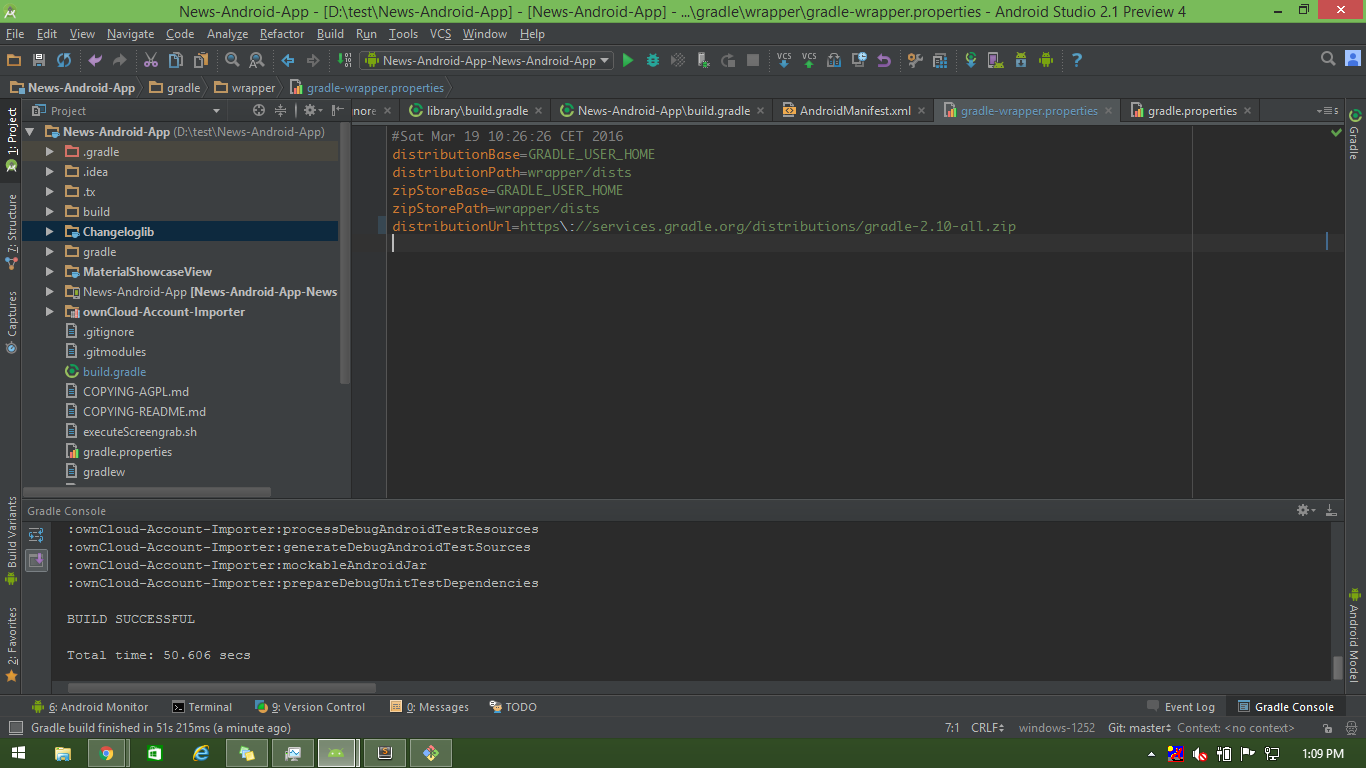Click the purple Undo arrow icon
Viewport: 1366px width, 768px height.
95,60
